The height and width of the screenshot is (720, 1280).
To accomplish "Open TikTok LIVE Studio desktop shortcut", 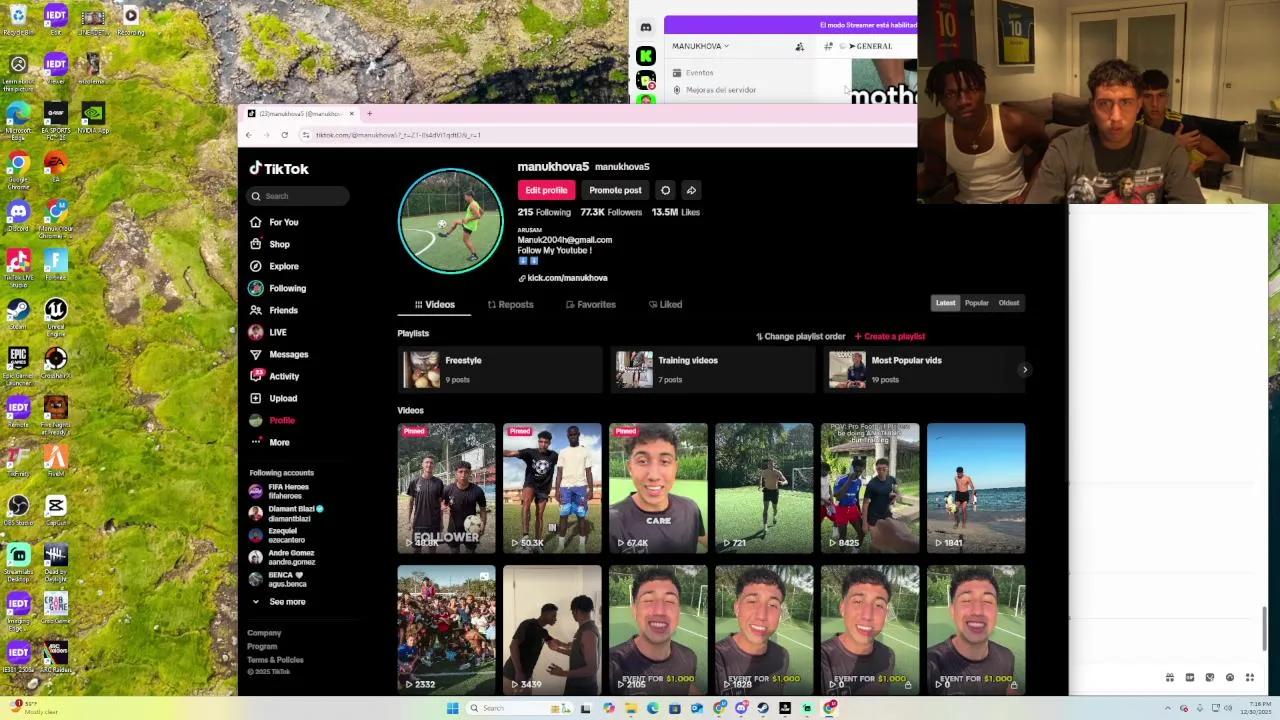I will [18, 266].
